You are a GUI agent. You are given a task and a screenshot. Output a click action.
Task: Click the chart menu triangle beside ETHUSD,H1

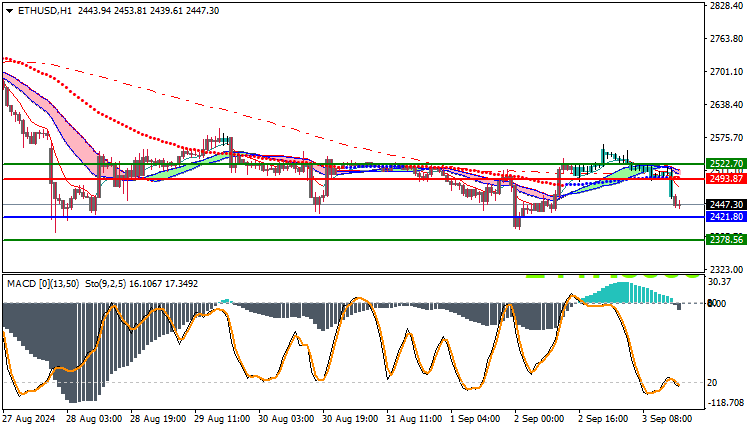10,11
